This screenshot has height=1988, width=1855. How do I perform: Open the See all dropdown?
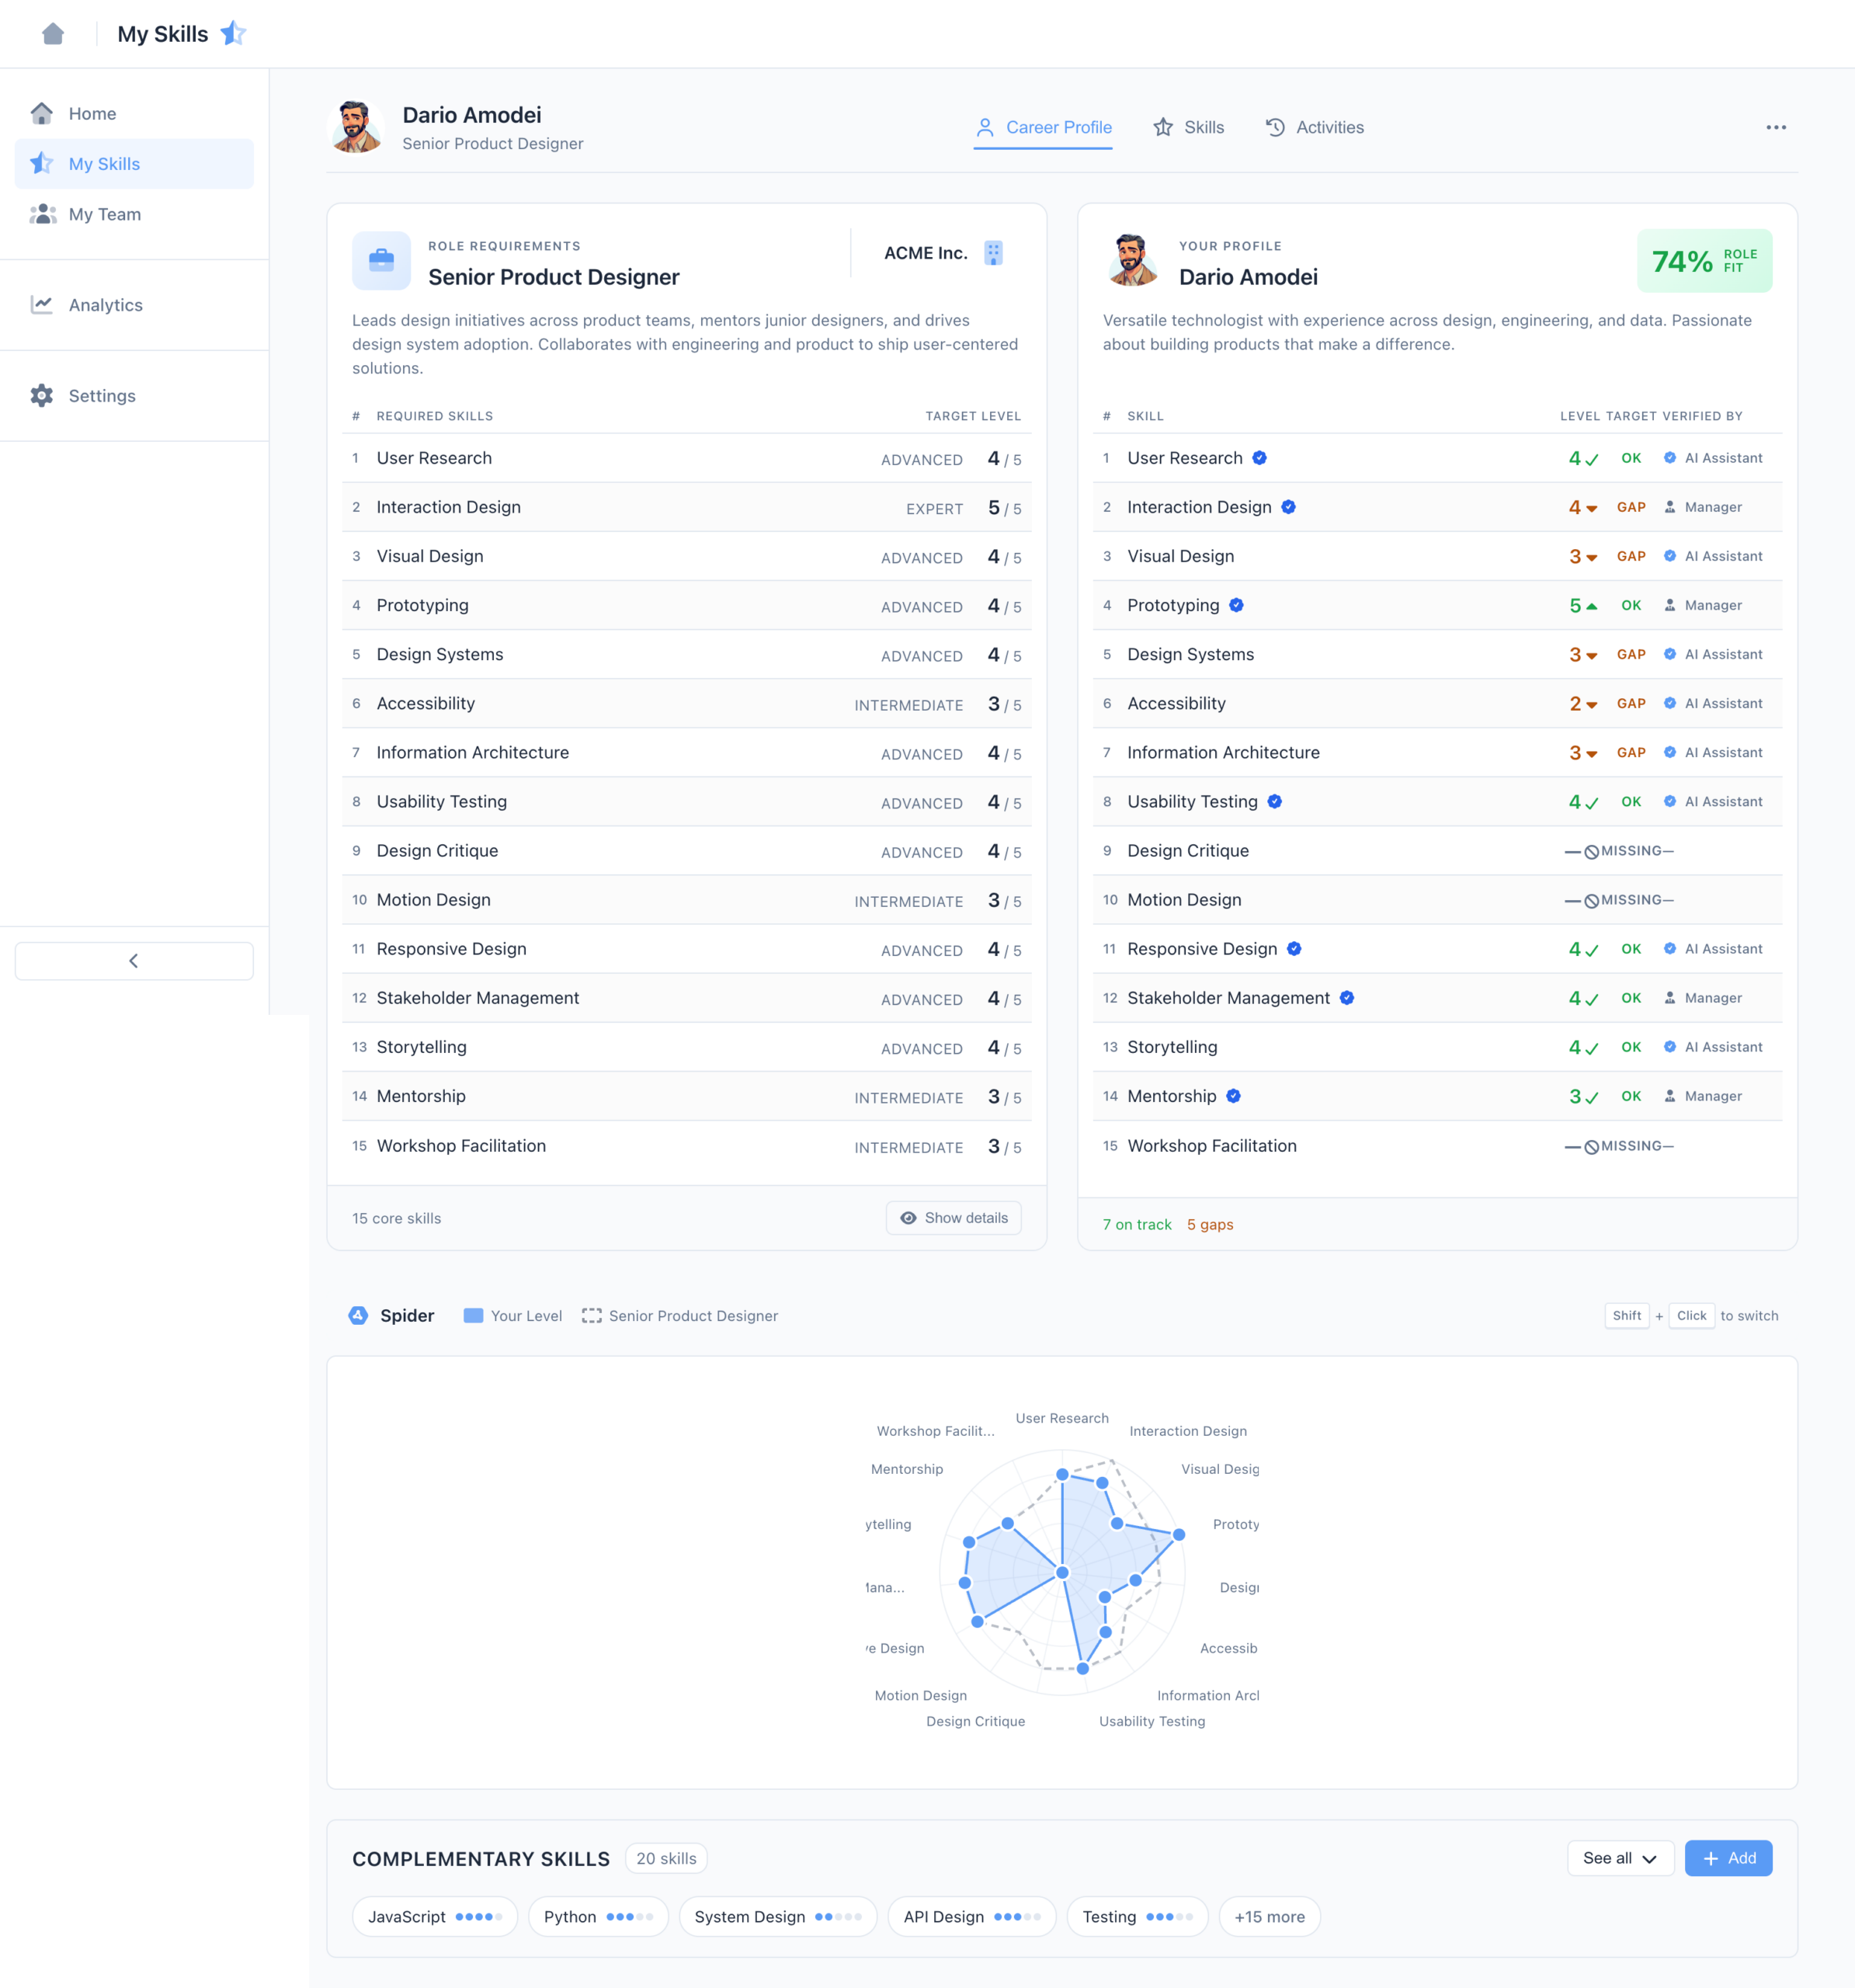(1620, 1858)
